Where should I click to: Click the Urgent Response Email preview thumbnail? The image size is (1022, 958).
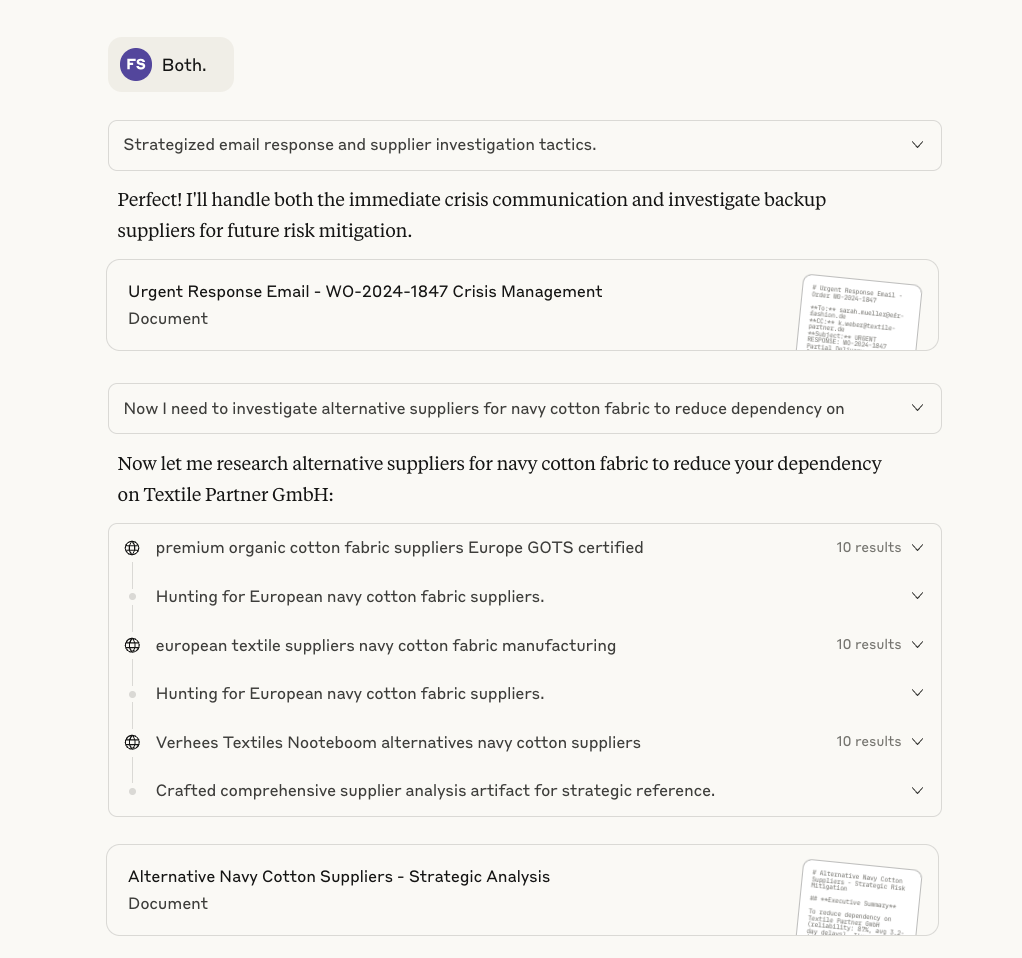[x=860, y=313]
